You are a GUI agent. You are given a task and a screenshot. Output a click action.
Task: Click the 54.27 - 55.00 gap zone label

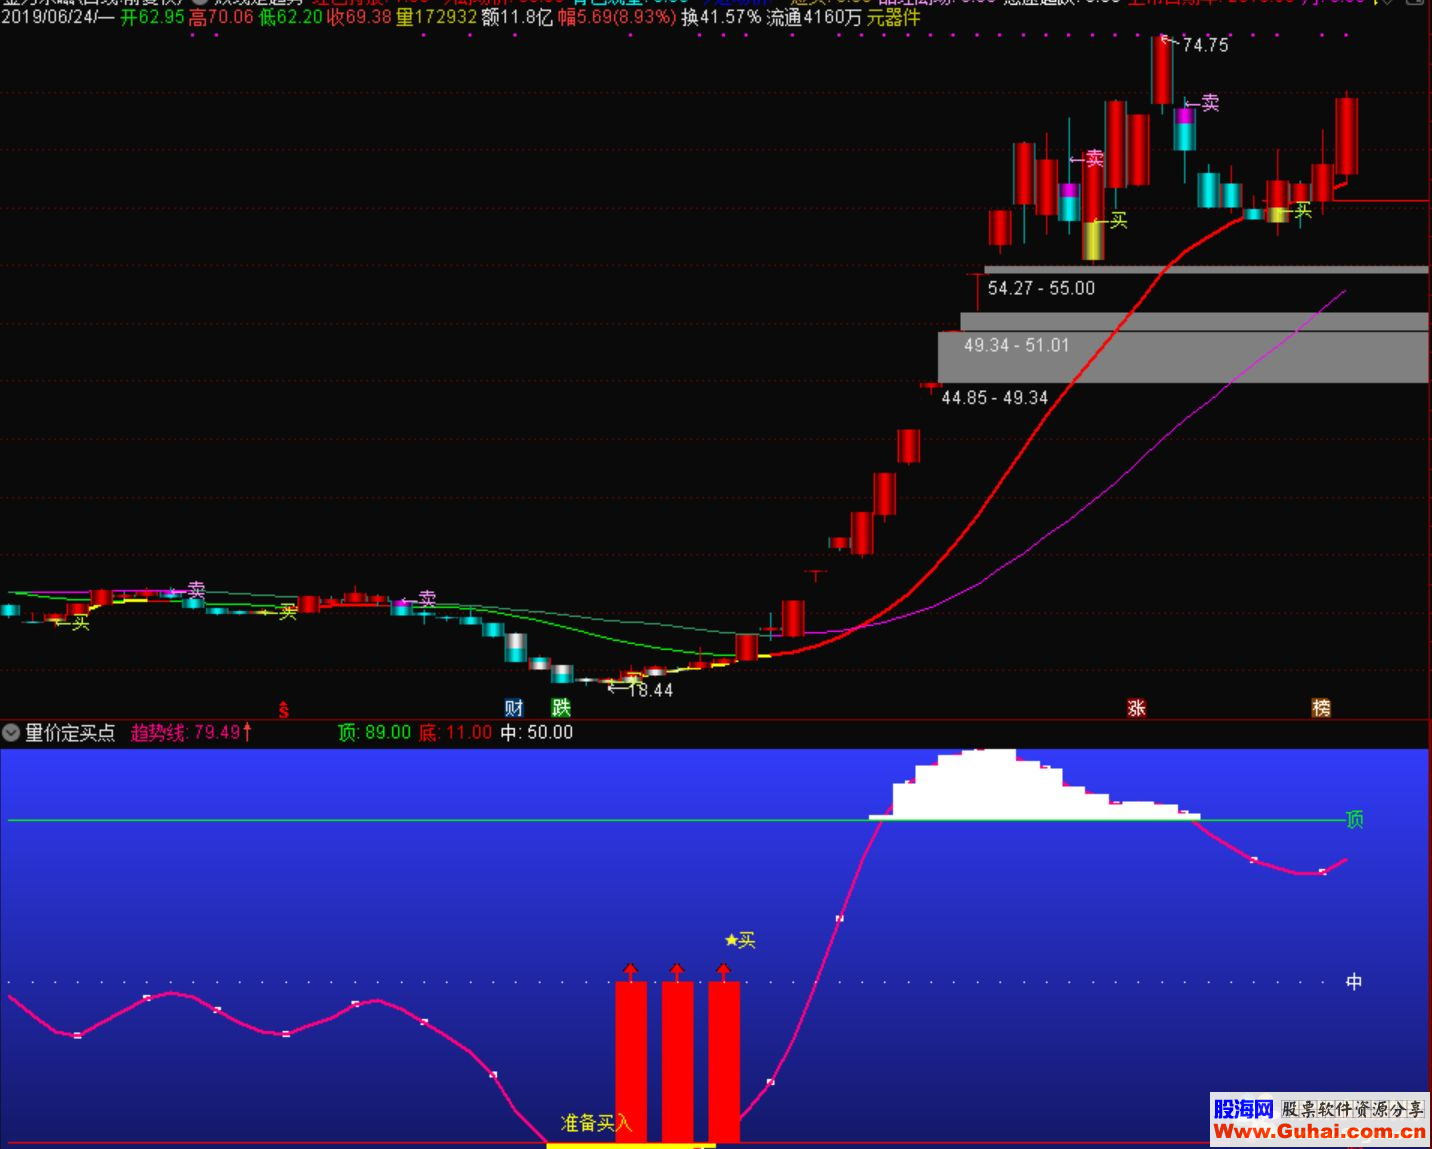coord(1041,288)
